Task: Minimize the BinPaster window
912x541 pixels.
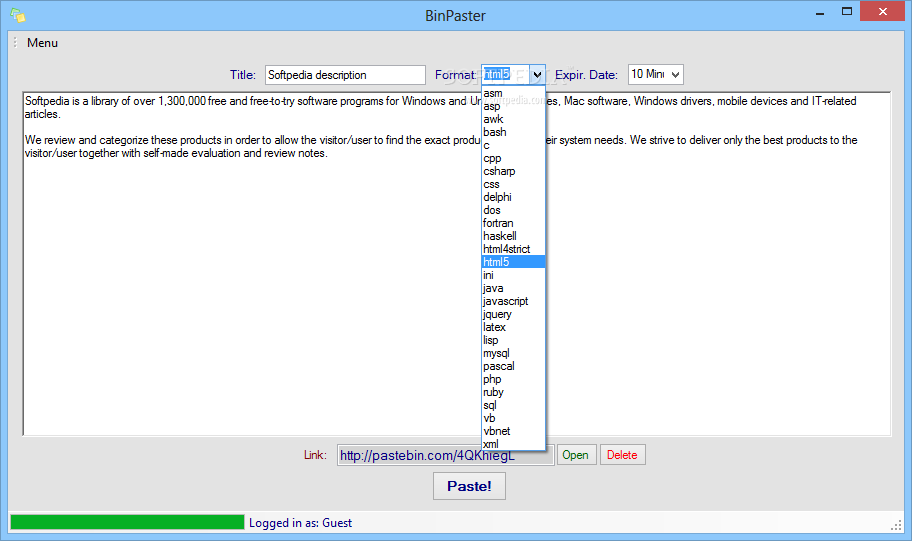Action: [820, 13]
